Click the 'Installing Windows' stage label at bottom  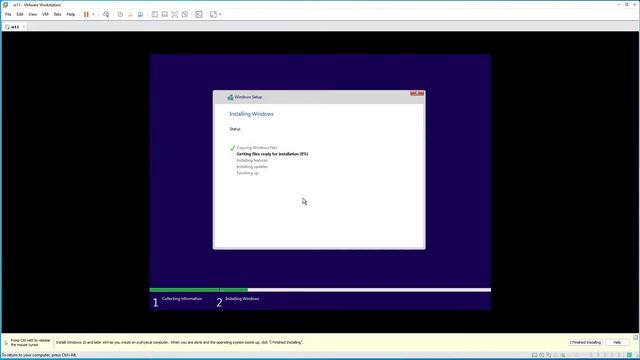tap(242, 299)
